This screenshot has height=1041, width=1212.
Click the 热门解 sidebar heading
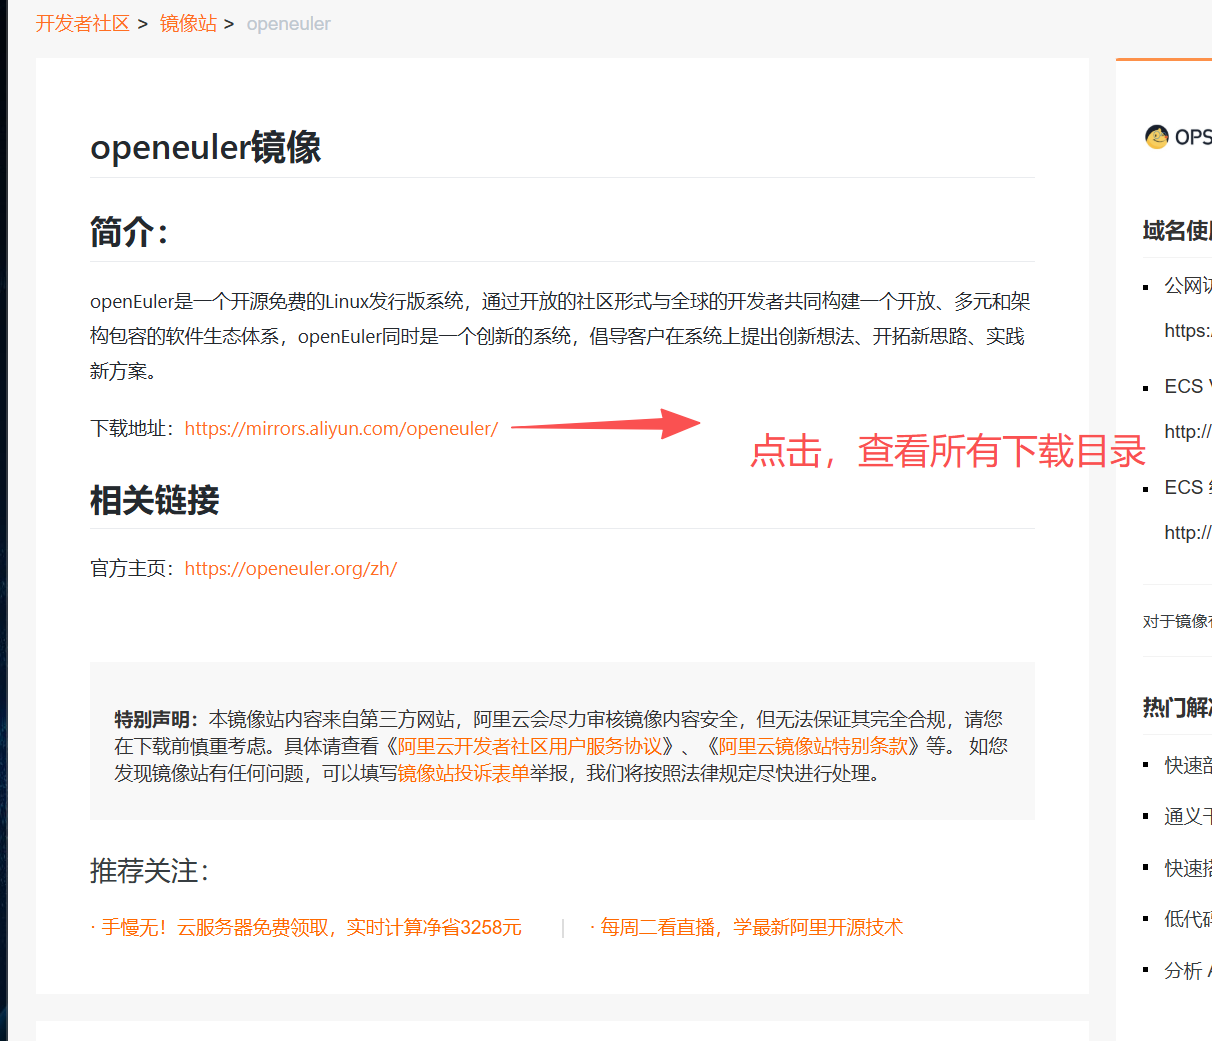point(1177,708)
